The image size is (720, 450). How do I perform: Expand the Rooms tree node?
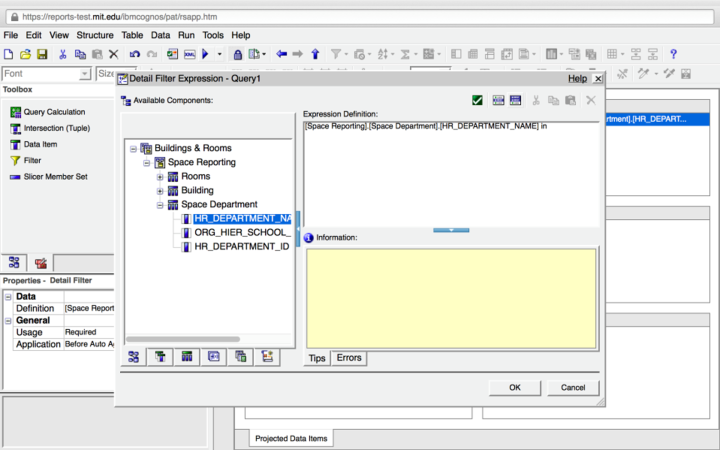pos(160,176)
